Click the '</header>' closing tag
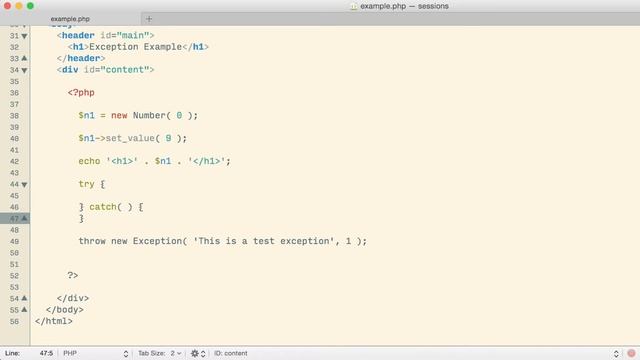This screenshot has height=360, width=640. [x=81, y=58]
